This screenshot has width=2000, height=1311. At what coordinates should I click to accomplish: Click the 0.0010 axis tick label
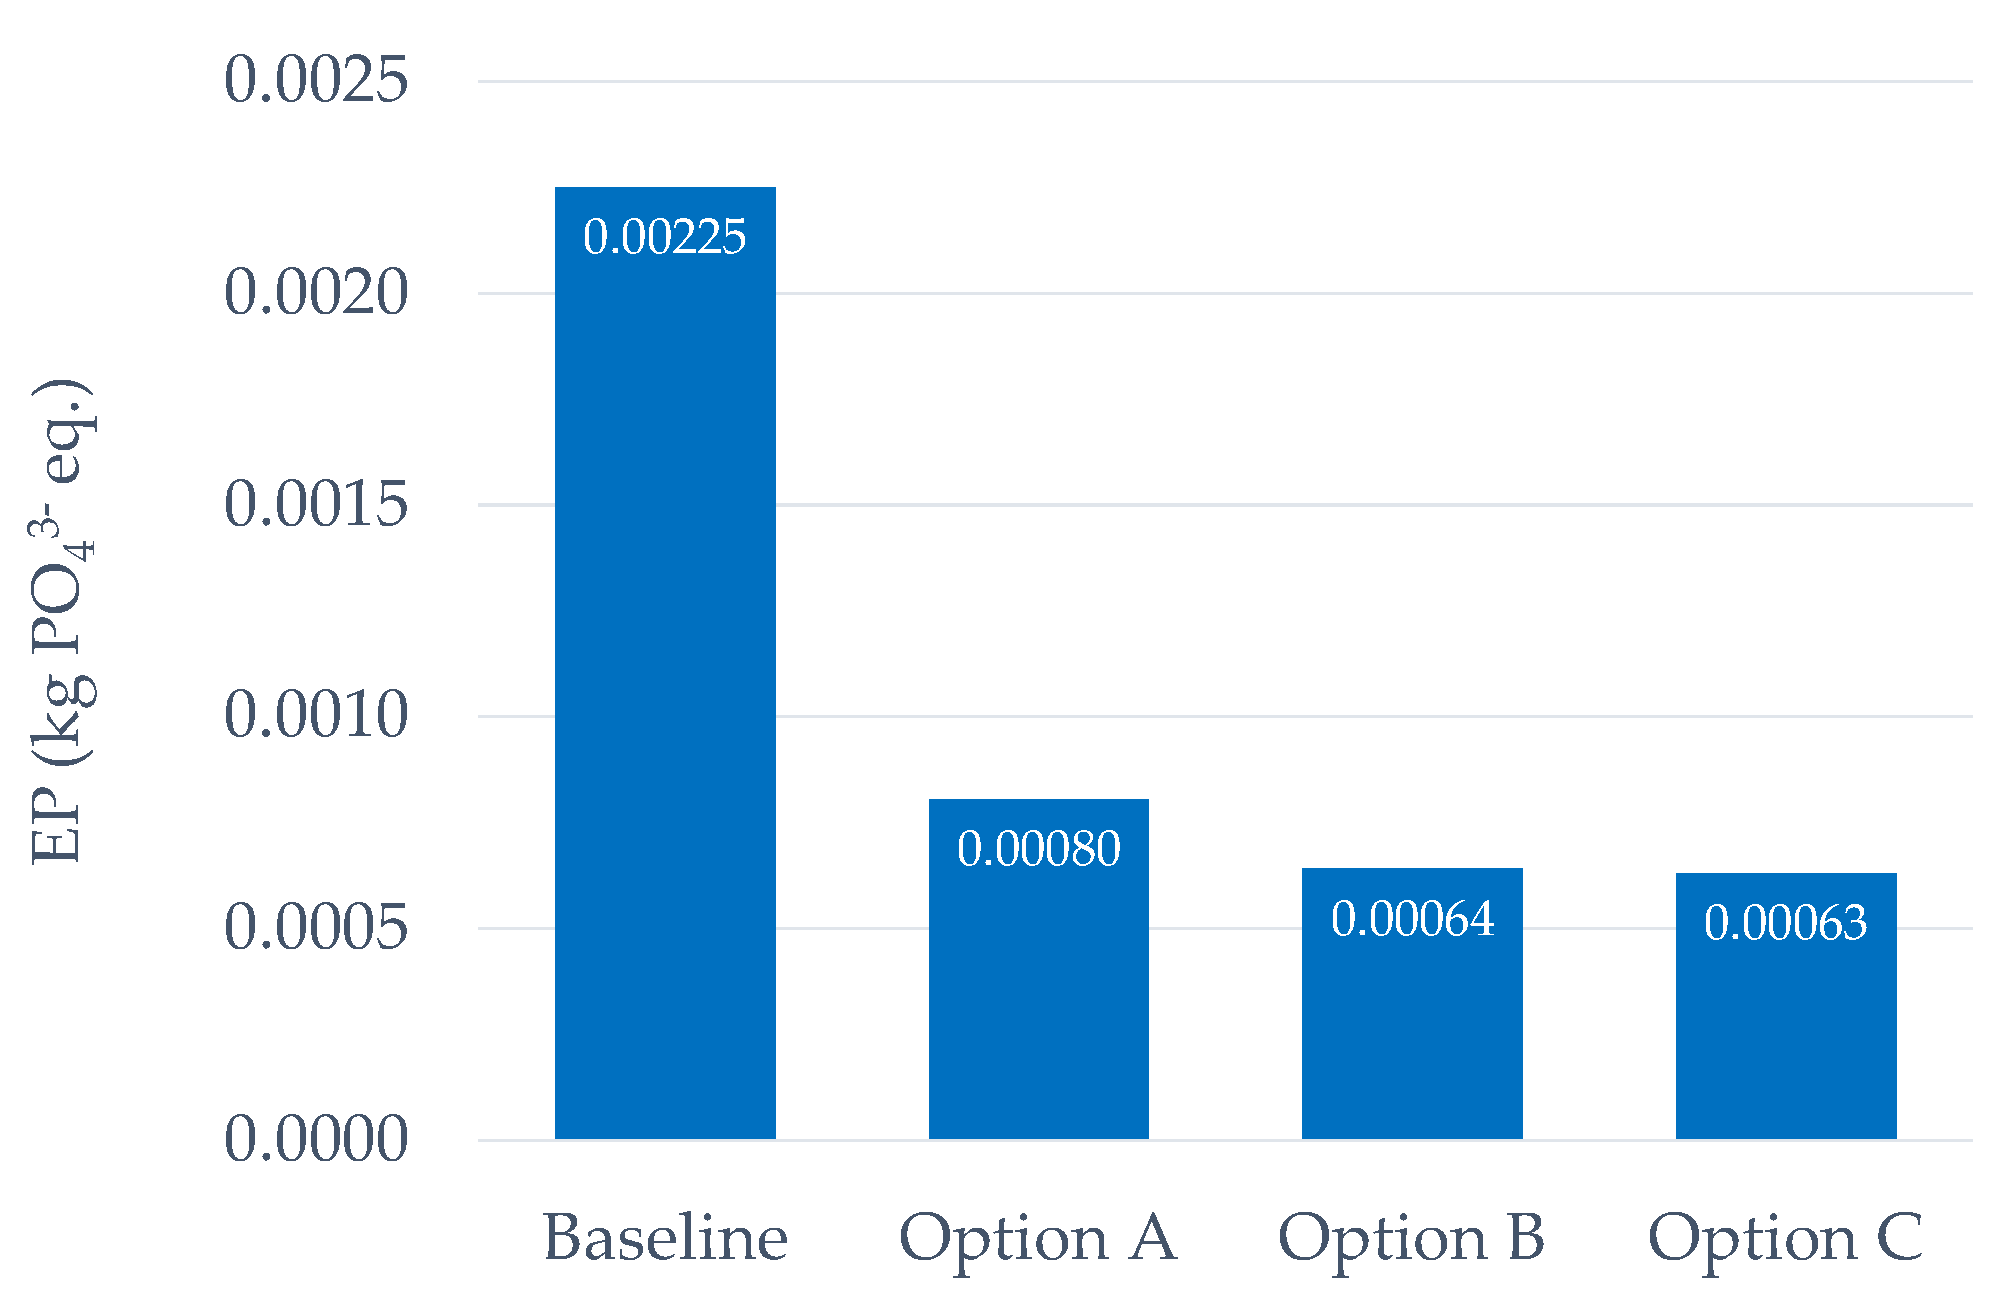pos(316,715)
